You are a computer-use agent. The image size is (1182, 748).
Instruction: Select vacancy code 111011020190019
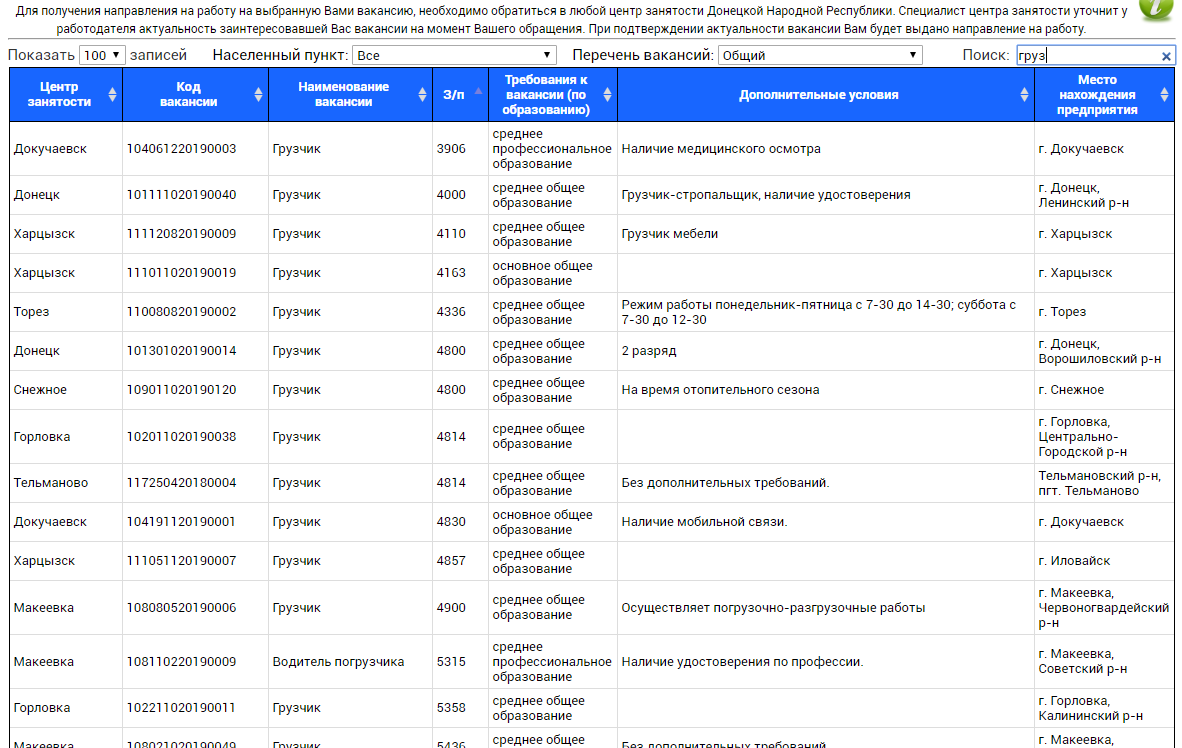pyautogui.click(x=181, y=273)
